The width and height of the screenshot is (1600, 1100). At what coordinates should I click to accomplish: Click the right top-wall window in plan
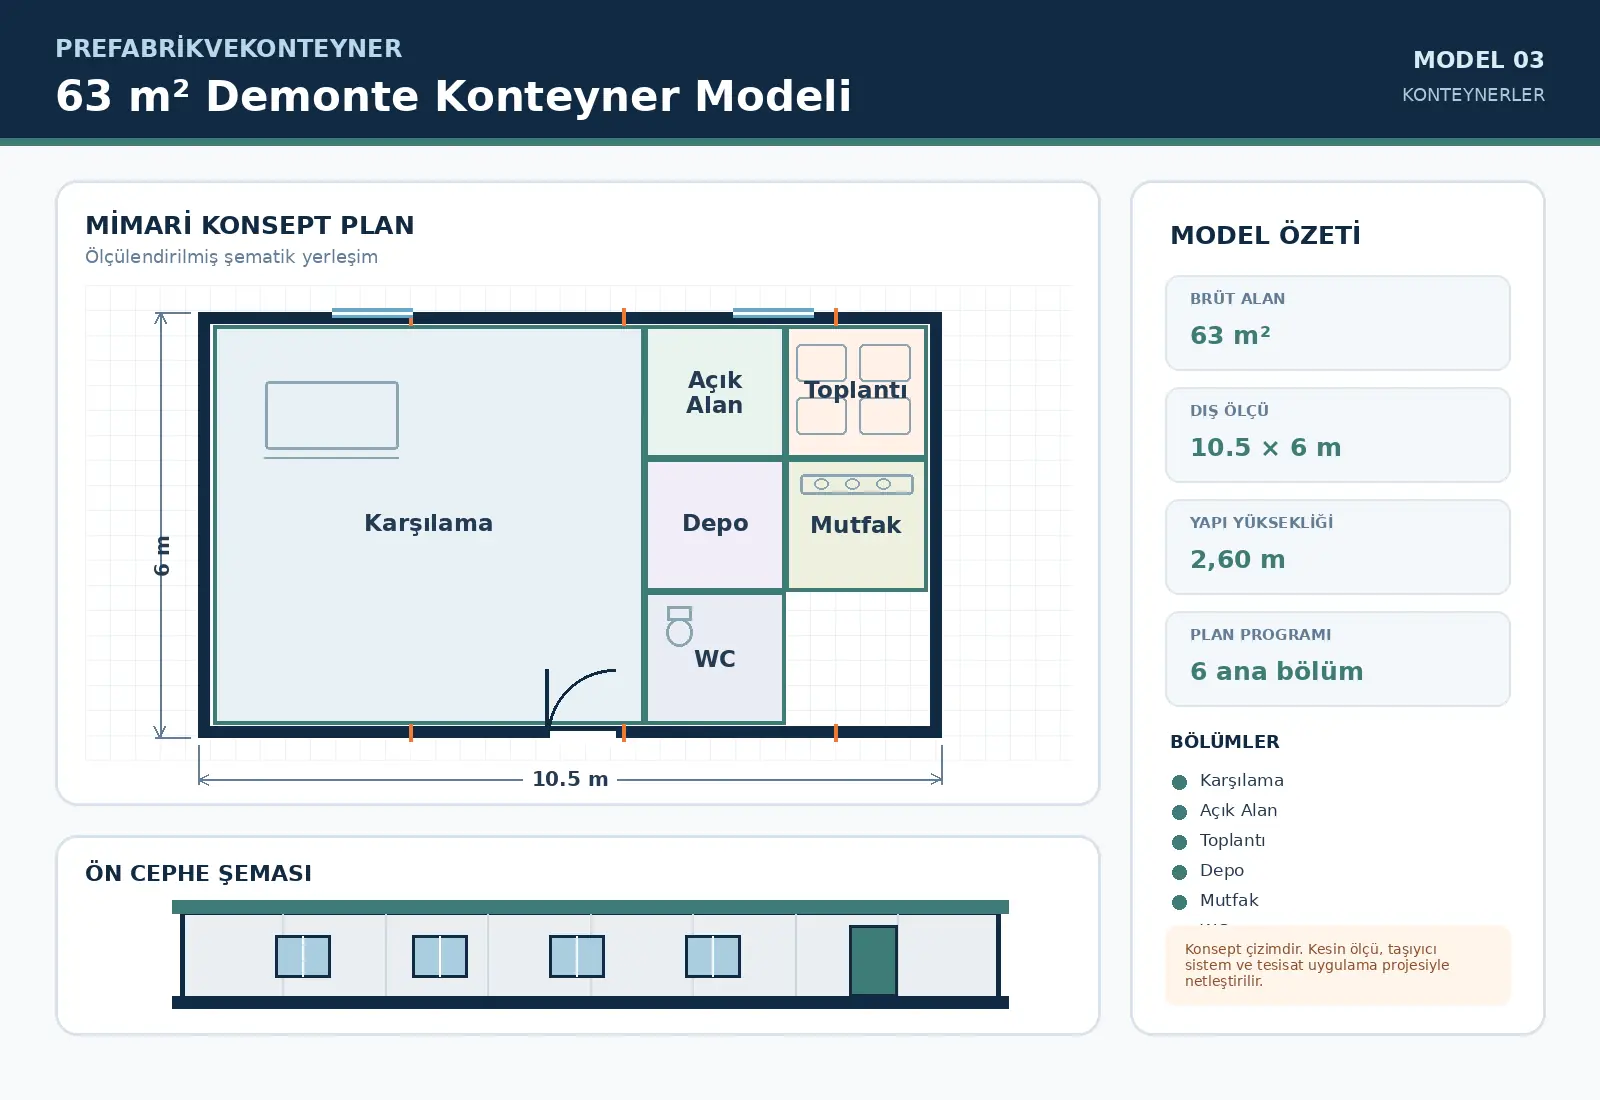(x=773, y=313)
